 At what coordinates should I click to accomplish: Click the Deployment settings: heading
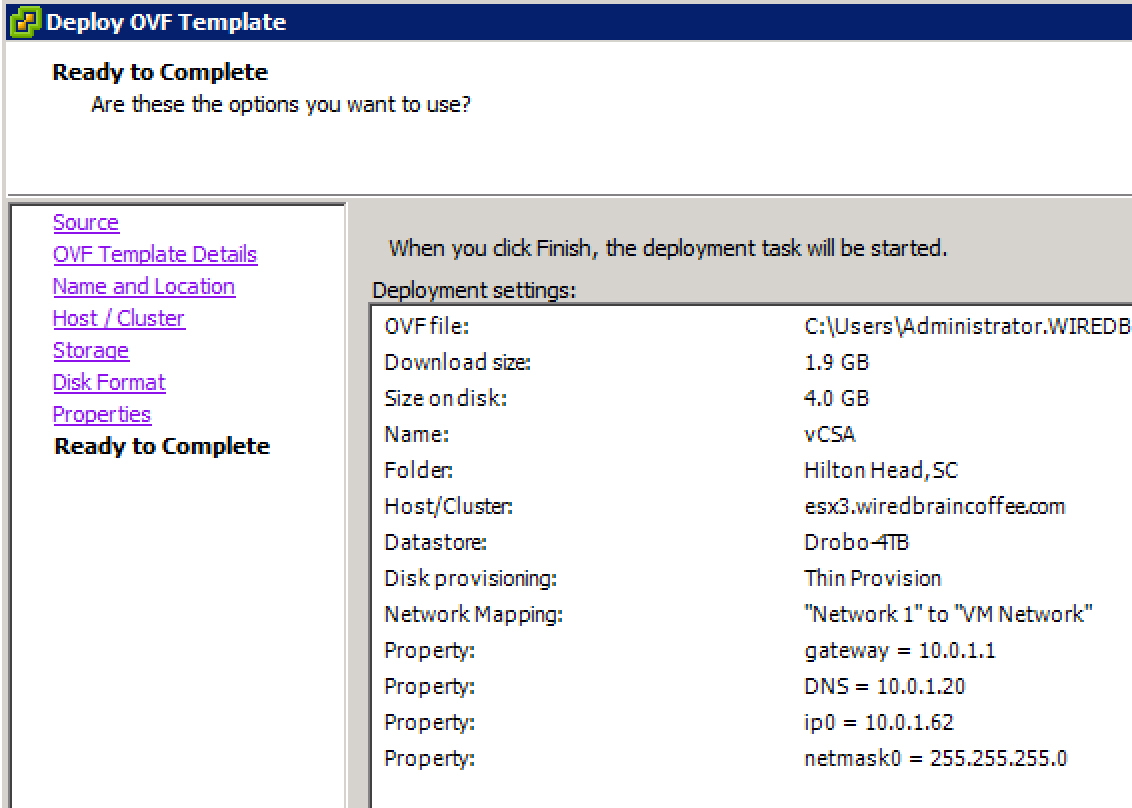click(x=474, y=290)
